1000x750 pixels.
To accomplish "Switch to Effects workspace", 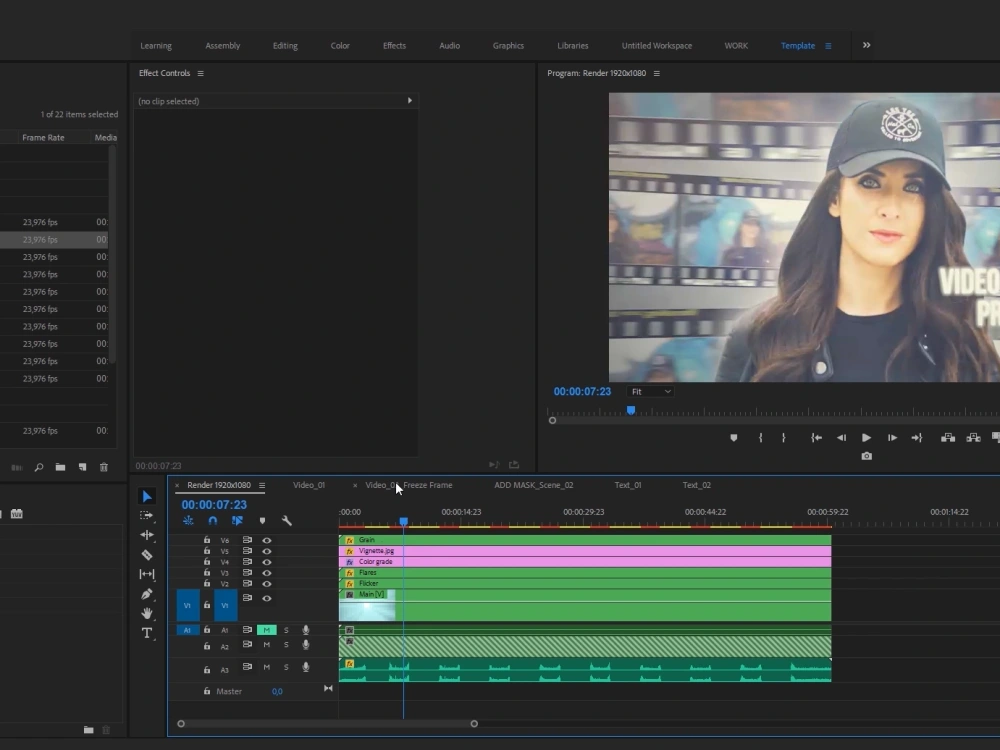I will tap(394, 46).
